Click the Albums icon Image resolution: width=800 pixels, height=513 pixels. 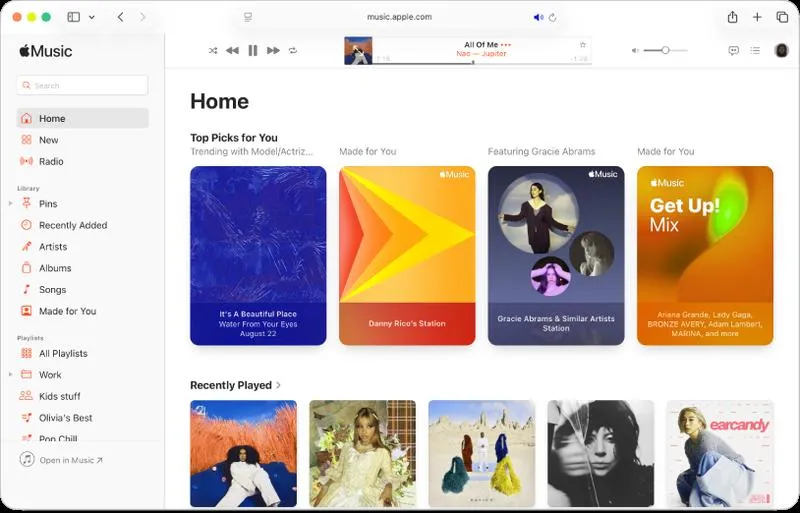[27, 268]
